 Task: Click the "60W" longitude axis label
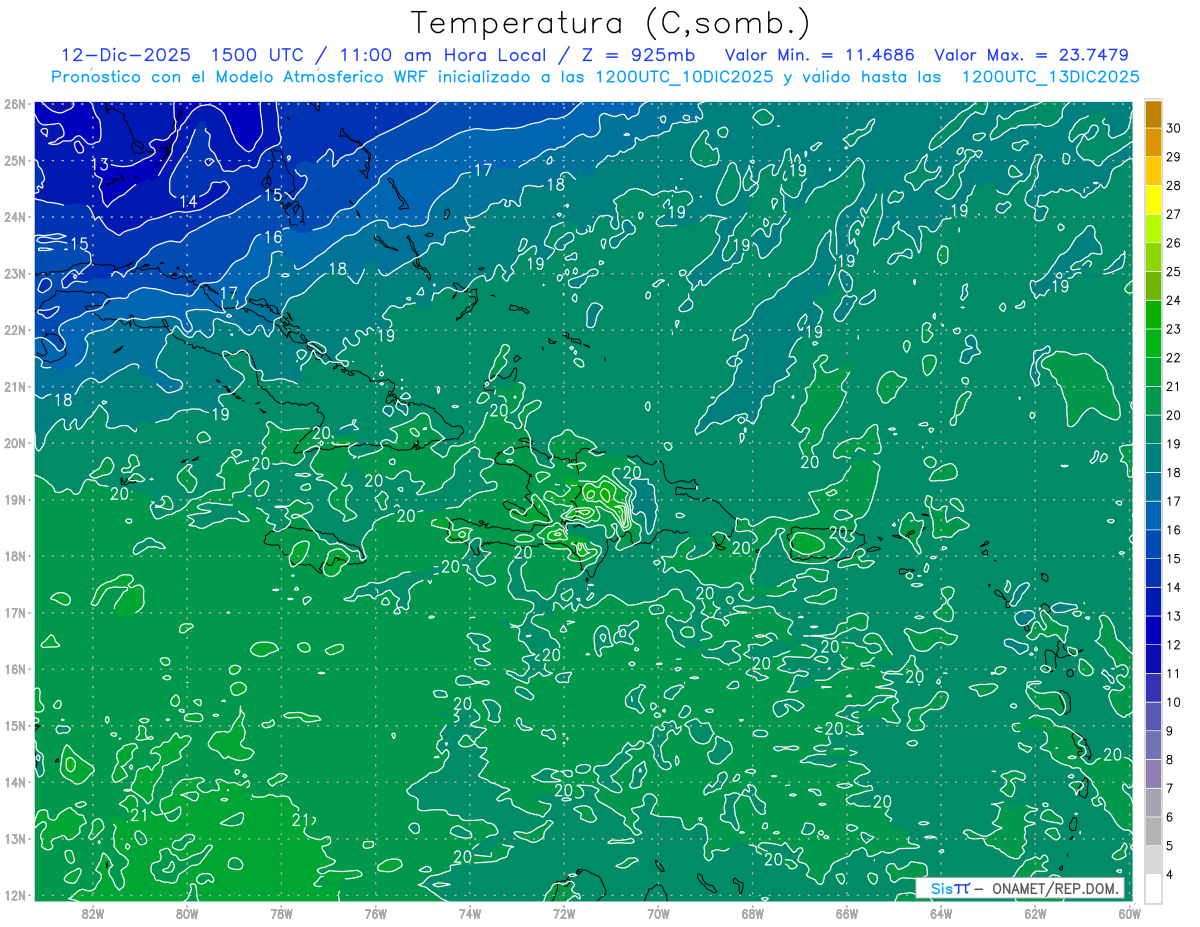click(1129, 914)
